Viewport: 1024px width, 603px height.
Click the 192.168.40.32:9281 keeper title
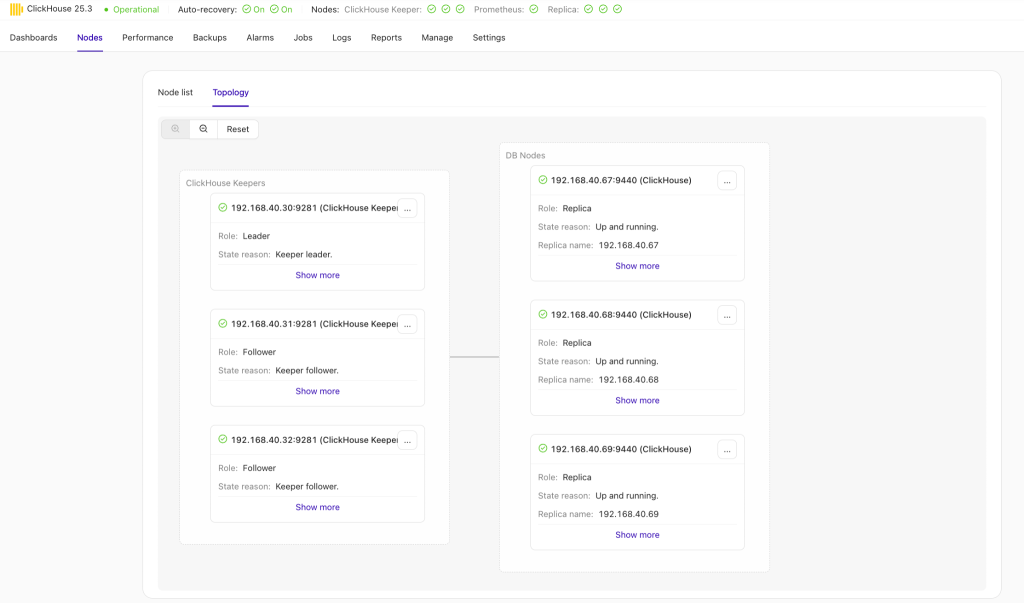[314, 440]
